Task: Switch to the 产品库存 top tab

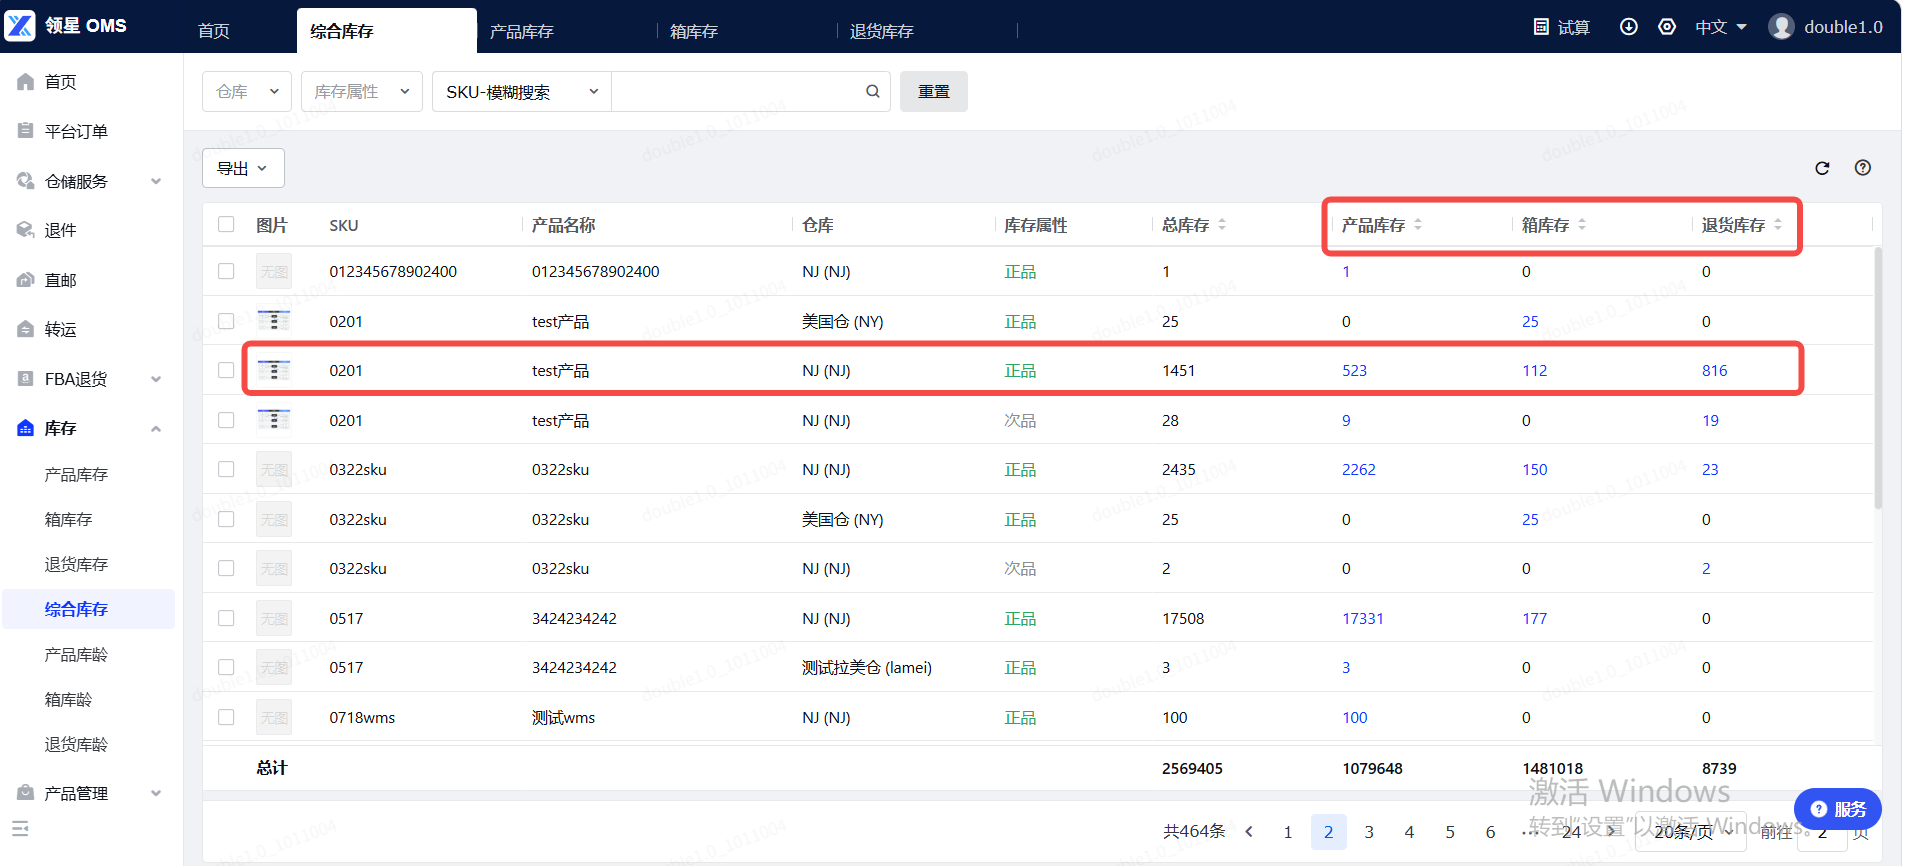Action: pos(521,31)
